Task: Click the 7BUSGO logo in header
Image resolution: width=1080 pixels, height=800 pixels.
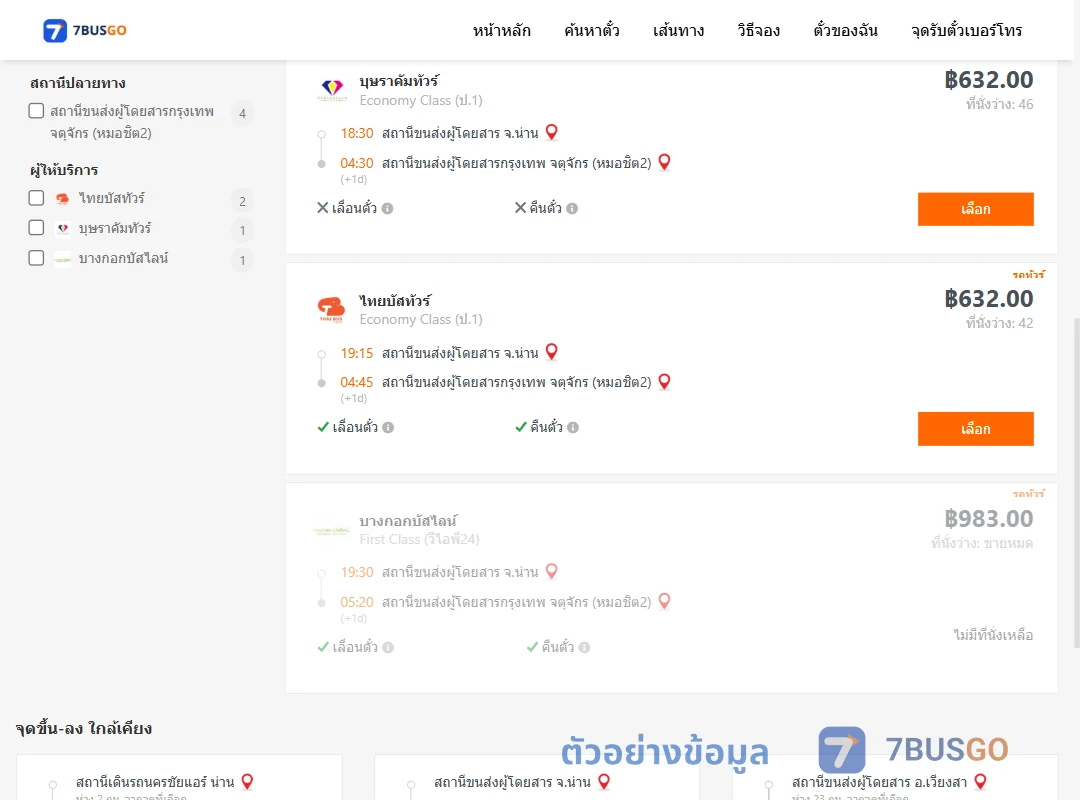Action: click(x=85, y=30)
